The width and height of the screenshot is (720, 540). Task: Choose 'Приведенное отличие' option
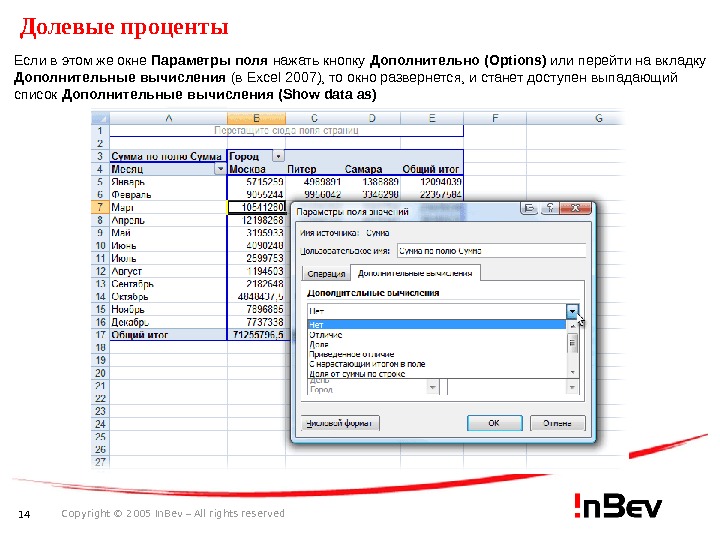coord(436,354)
